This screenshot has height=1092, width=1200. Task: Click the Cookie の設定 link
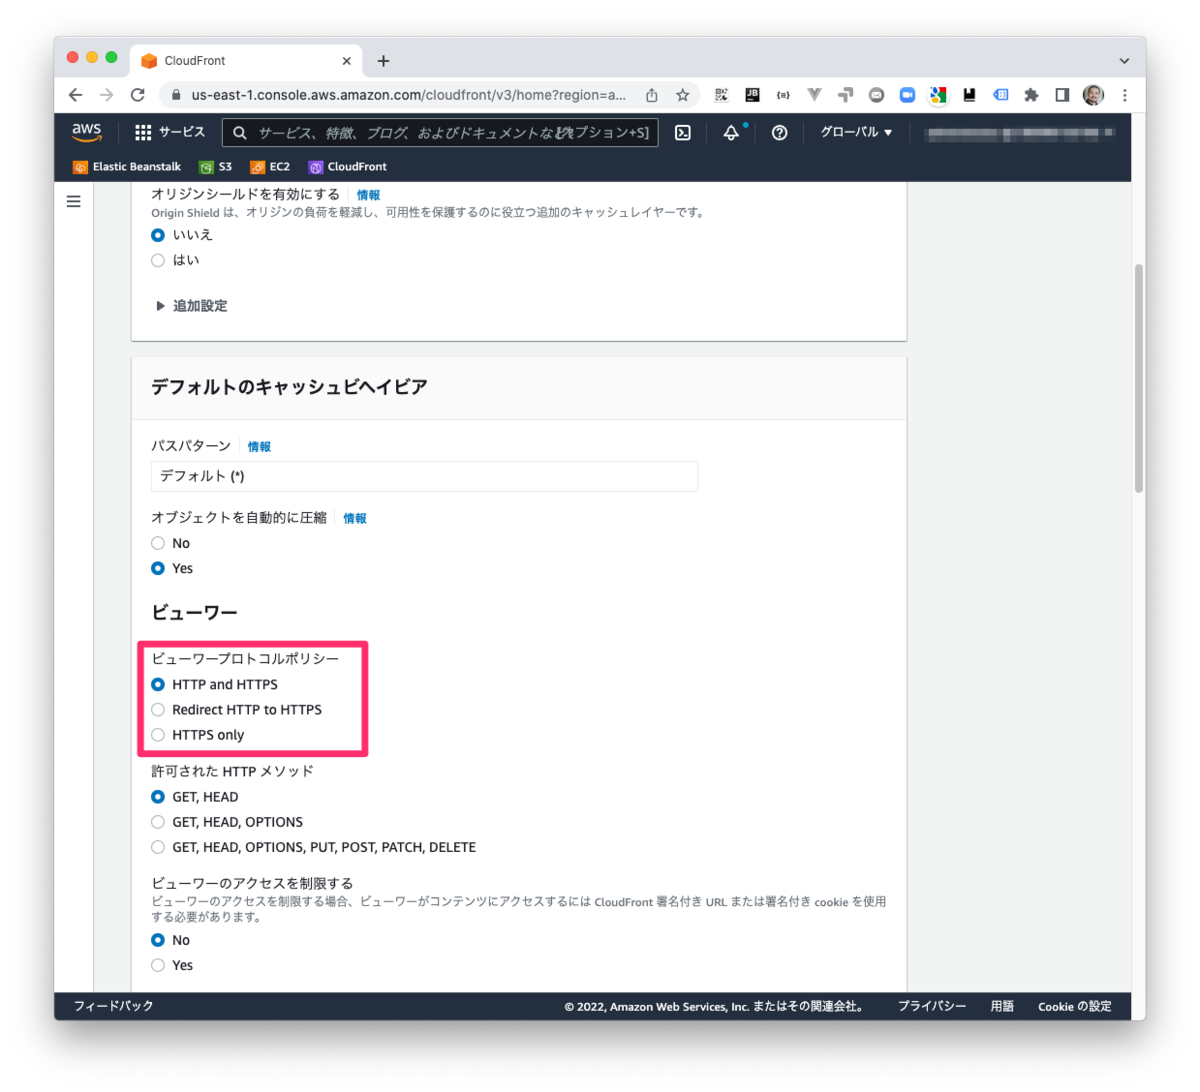coord(1074,1007)
